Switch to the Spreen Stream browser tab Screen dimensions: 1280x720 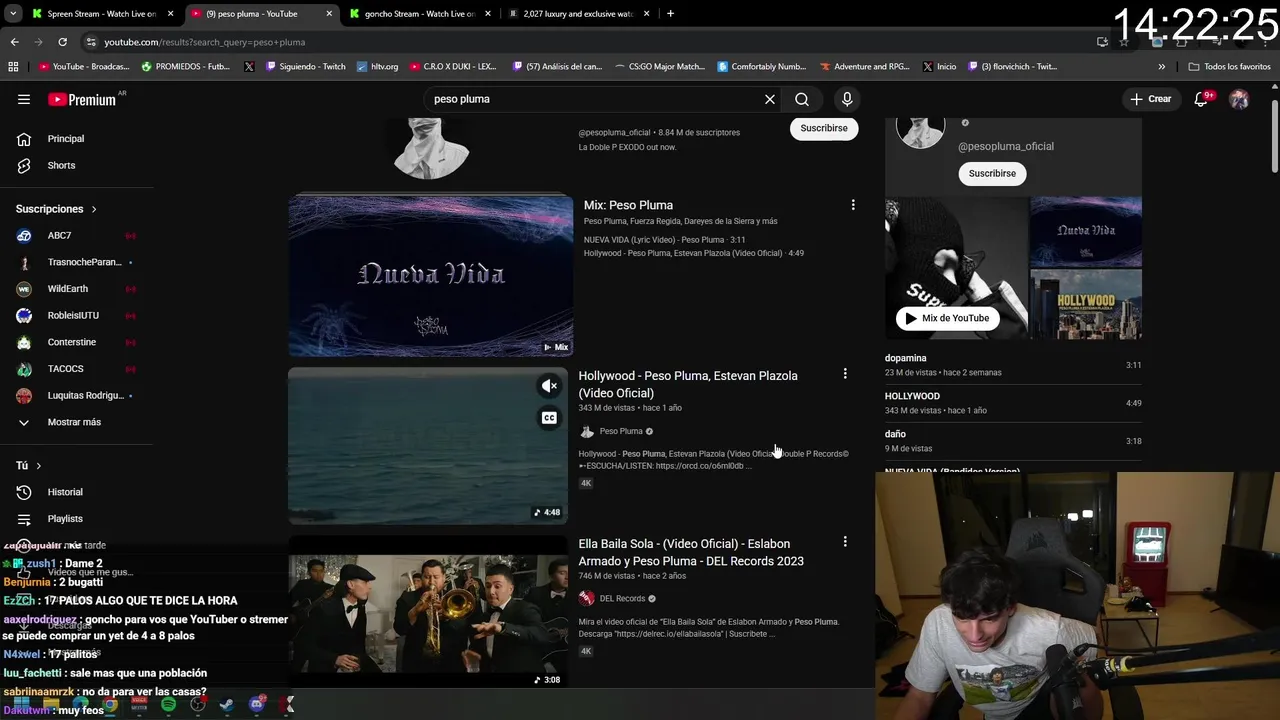[102, 14]
